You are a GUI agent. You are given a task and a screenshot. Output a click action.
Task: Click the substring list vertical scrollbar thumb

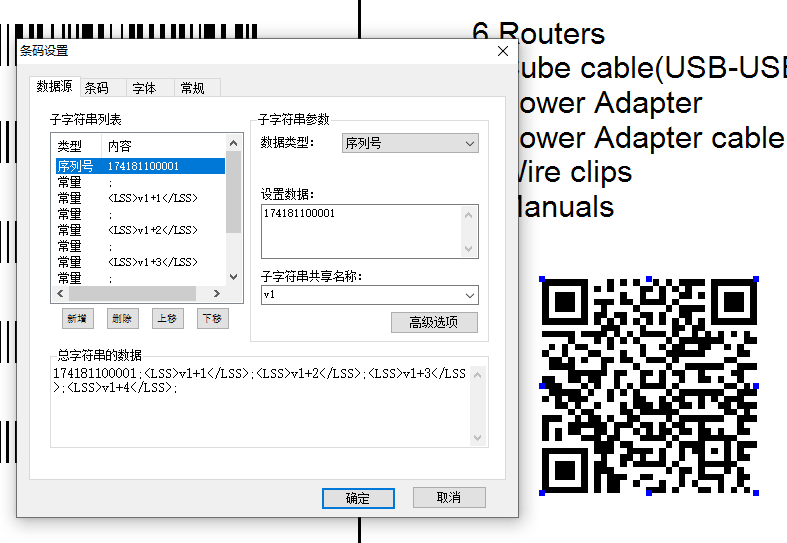point(233,192)
